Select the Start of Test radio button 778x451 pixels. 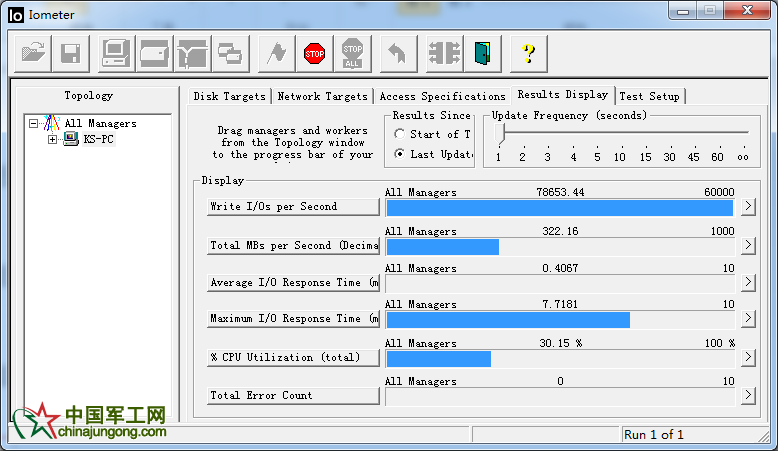[400, 134]
